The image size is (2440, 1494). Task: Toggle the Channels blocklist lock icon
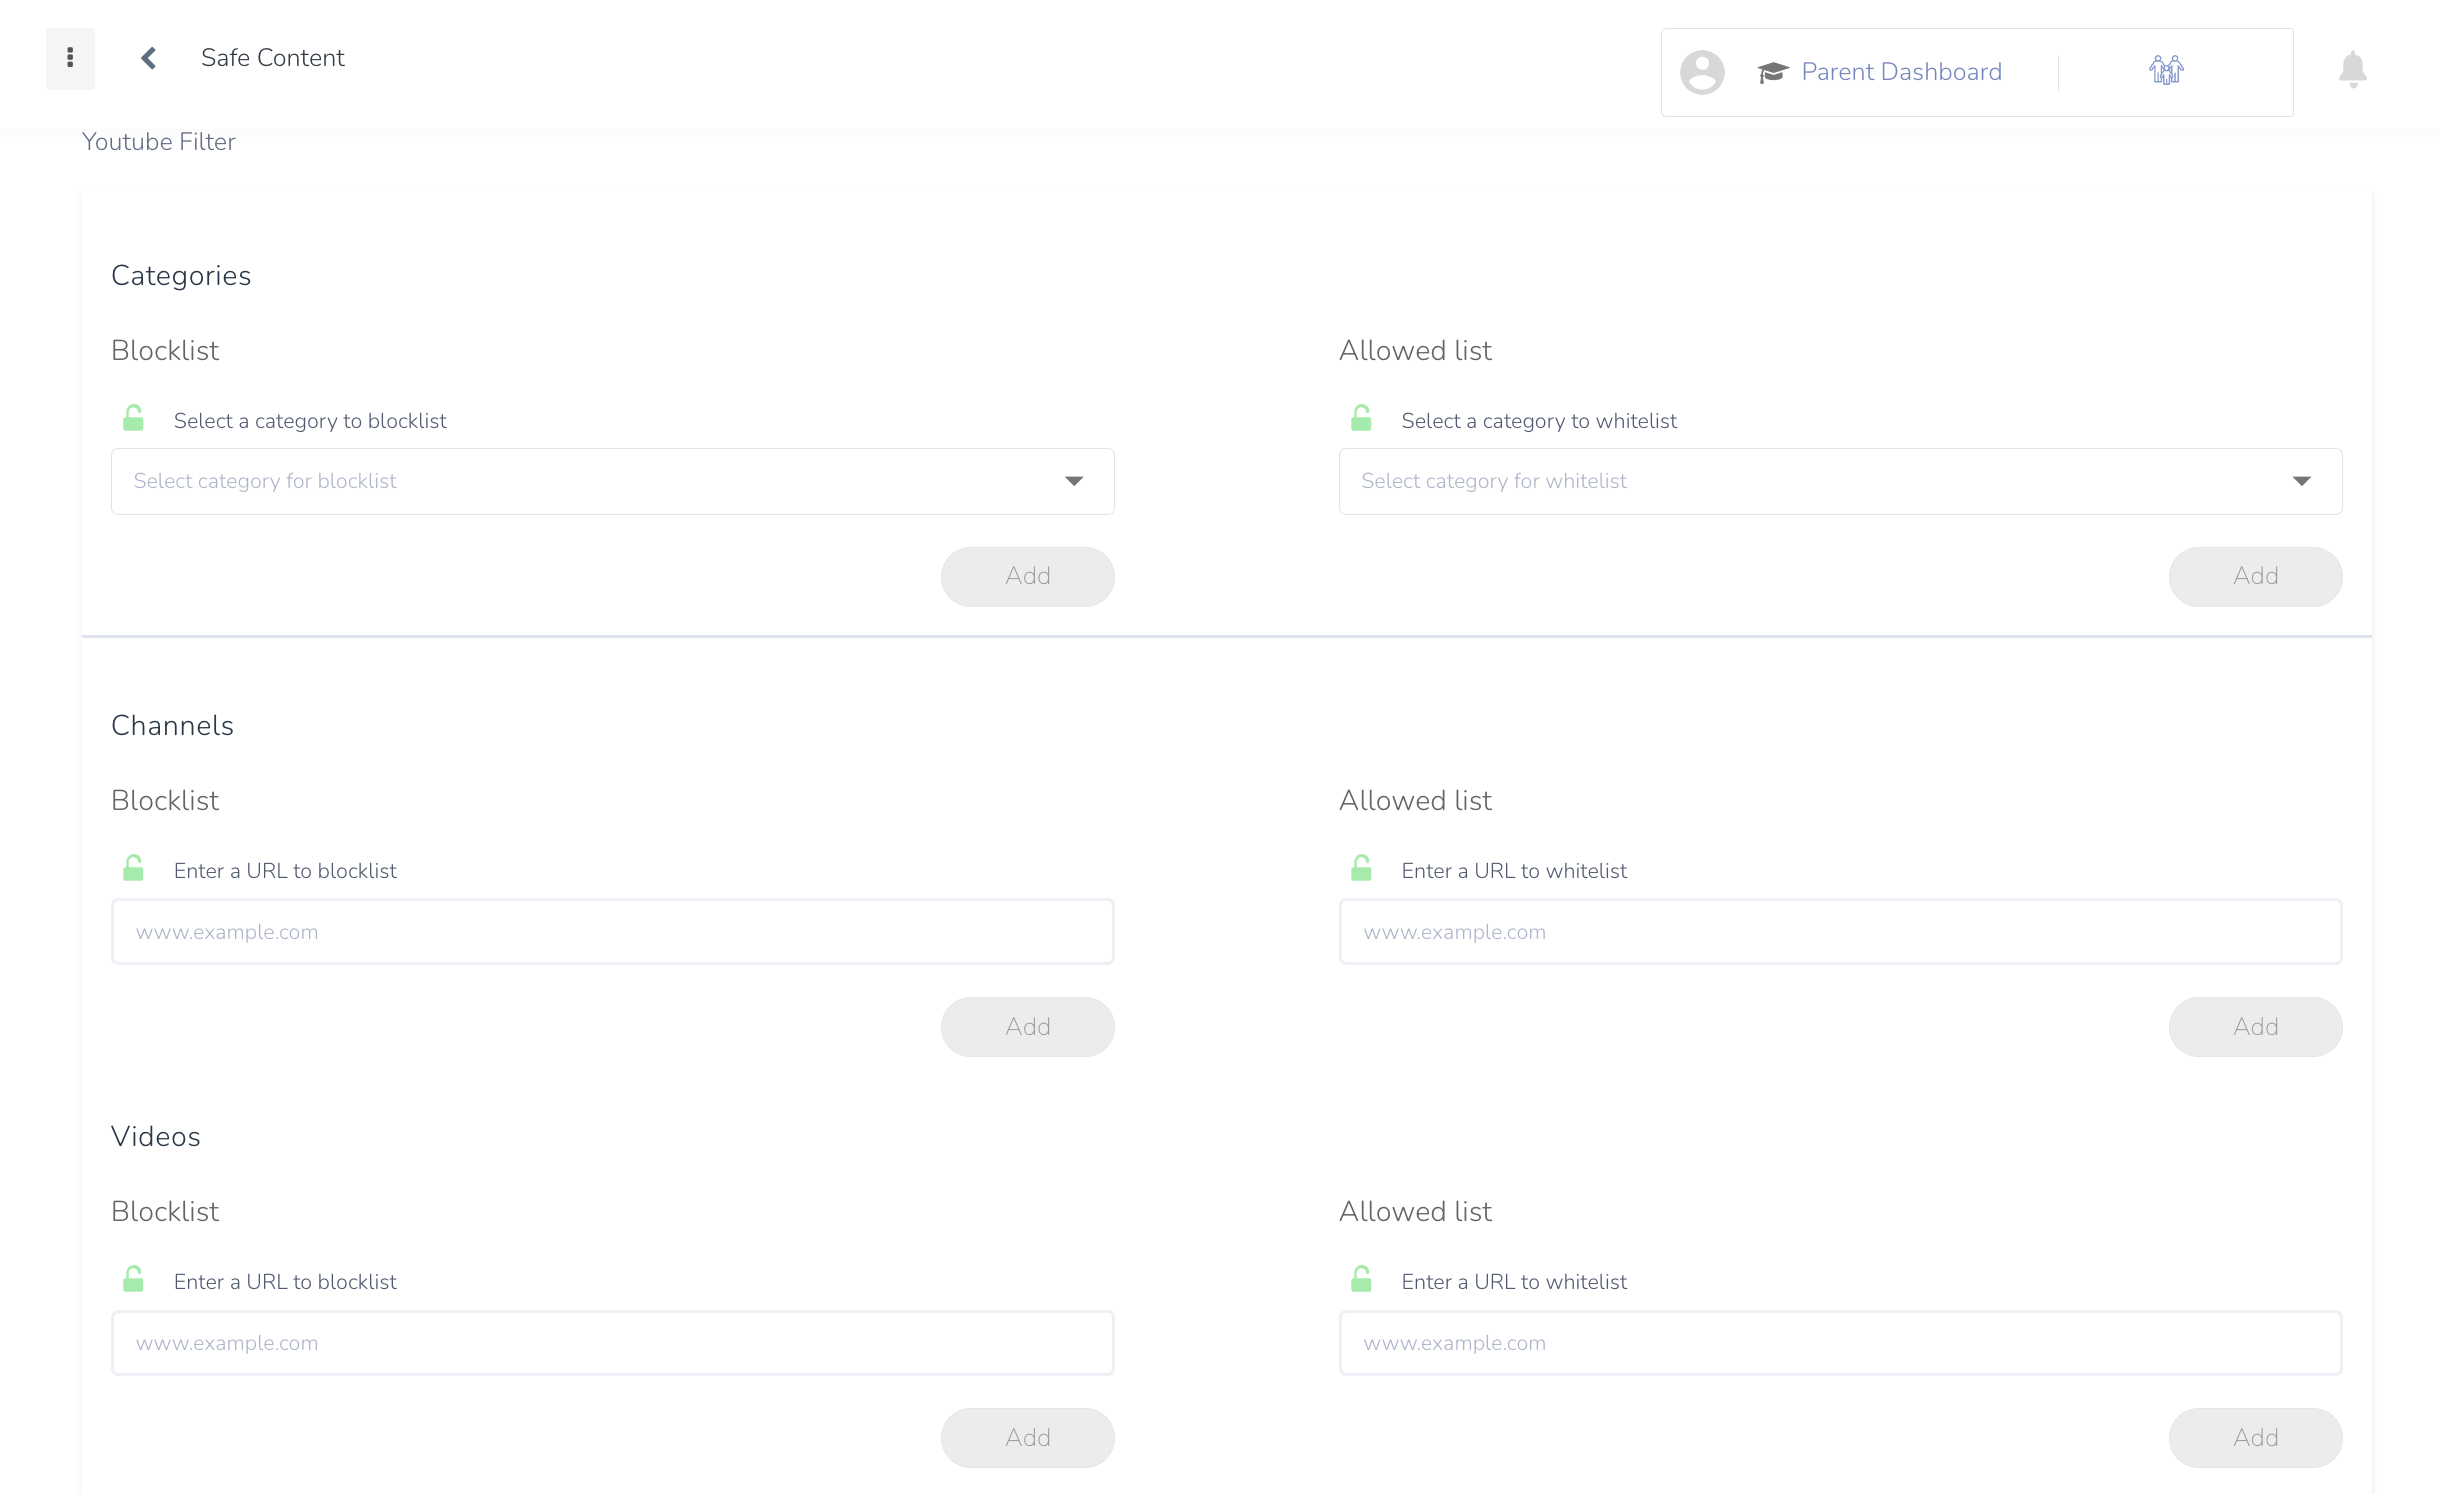[133, 868]
